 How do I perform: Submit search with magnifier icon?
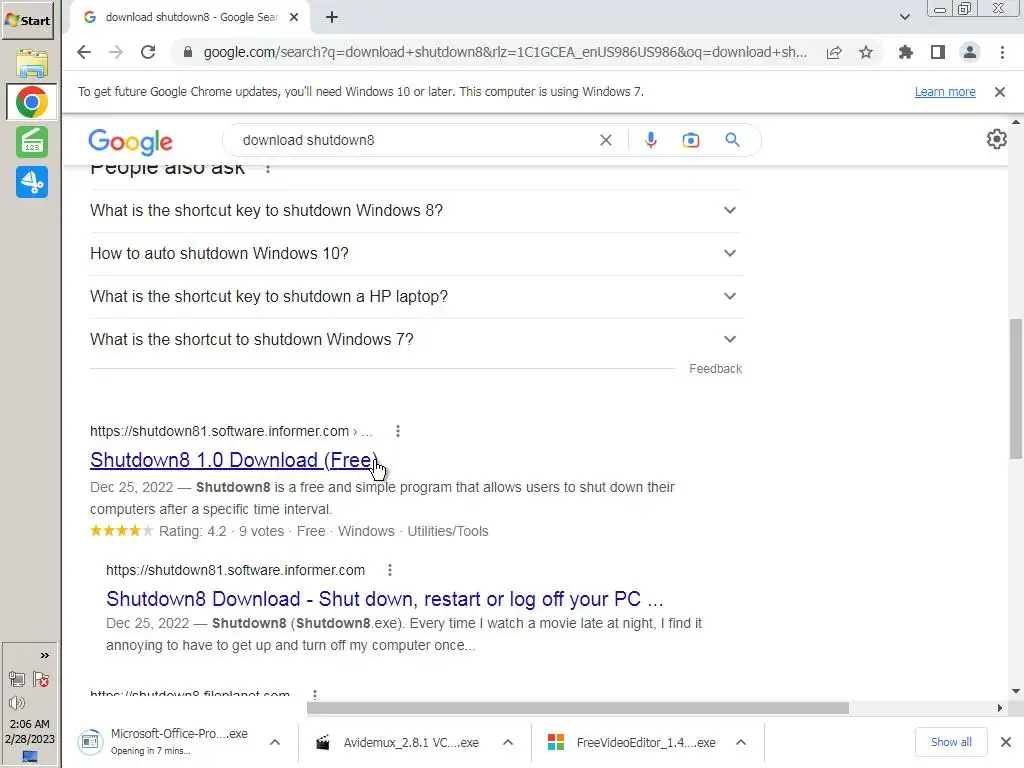(733, 140)
